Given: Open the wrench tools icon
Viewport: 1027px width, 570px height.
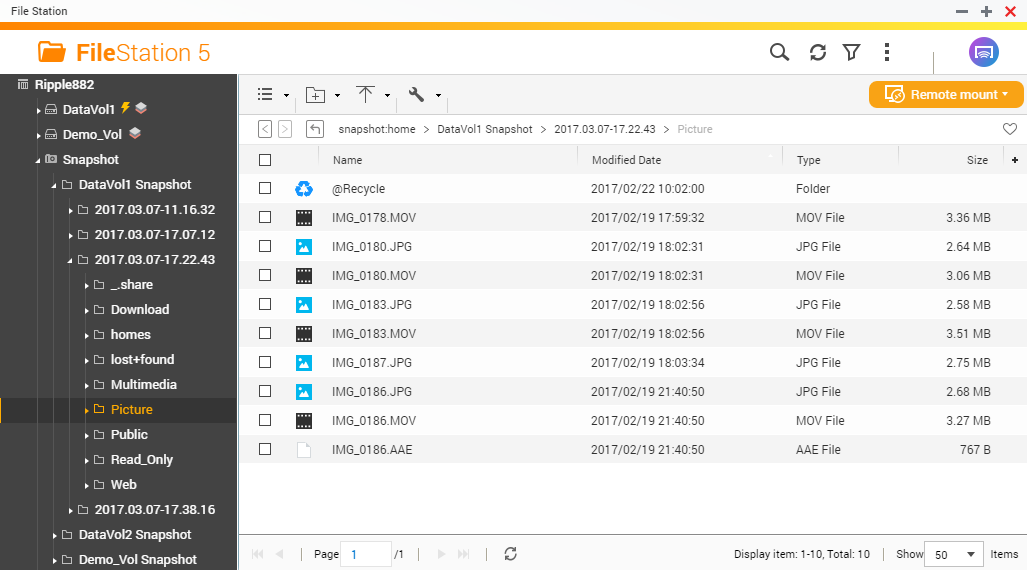Looking at the screenshot, I should [417, 95].
